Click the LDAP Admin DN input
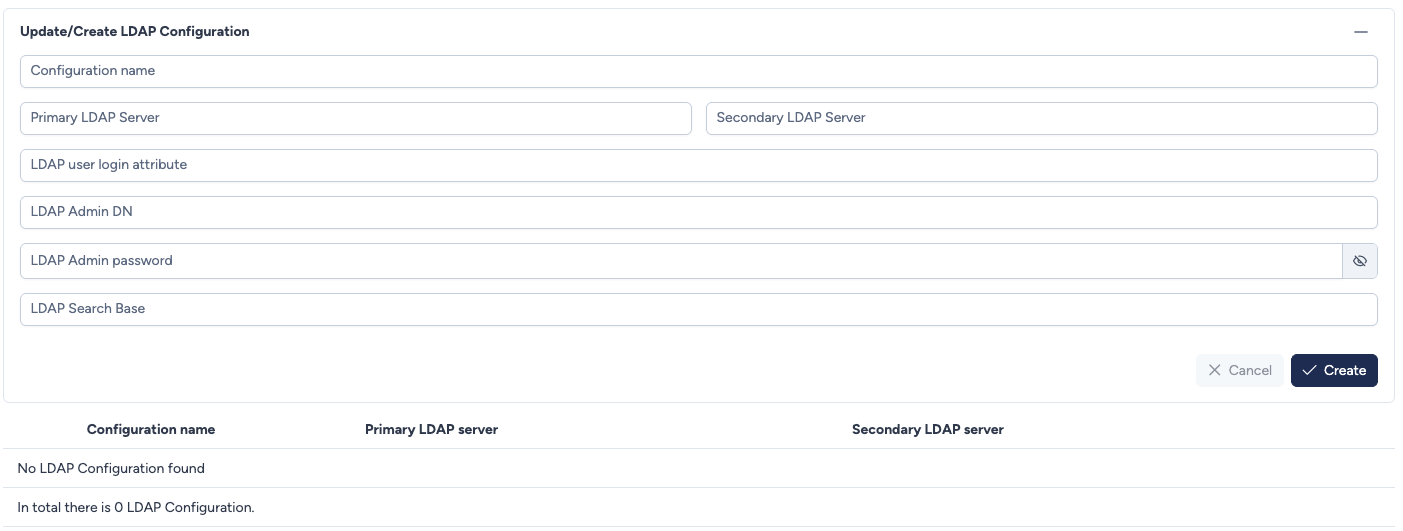1403x531 pixels. pos(698,212)
